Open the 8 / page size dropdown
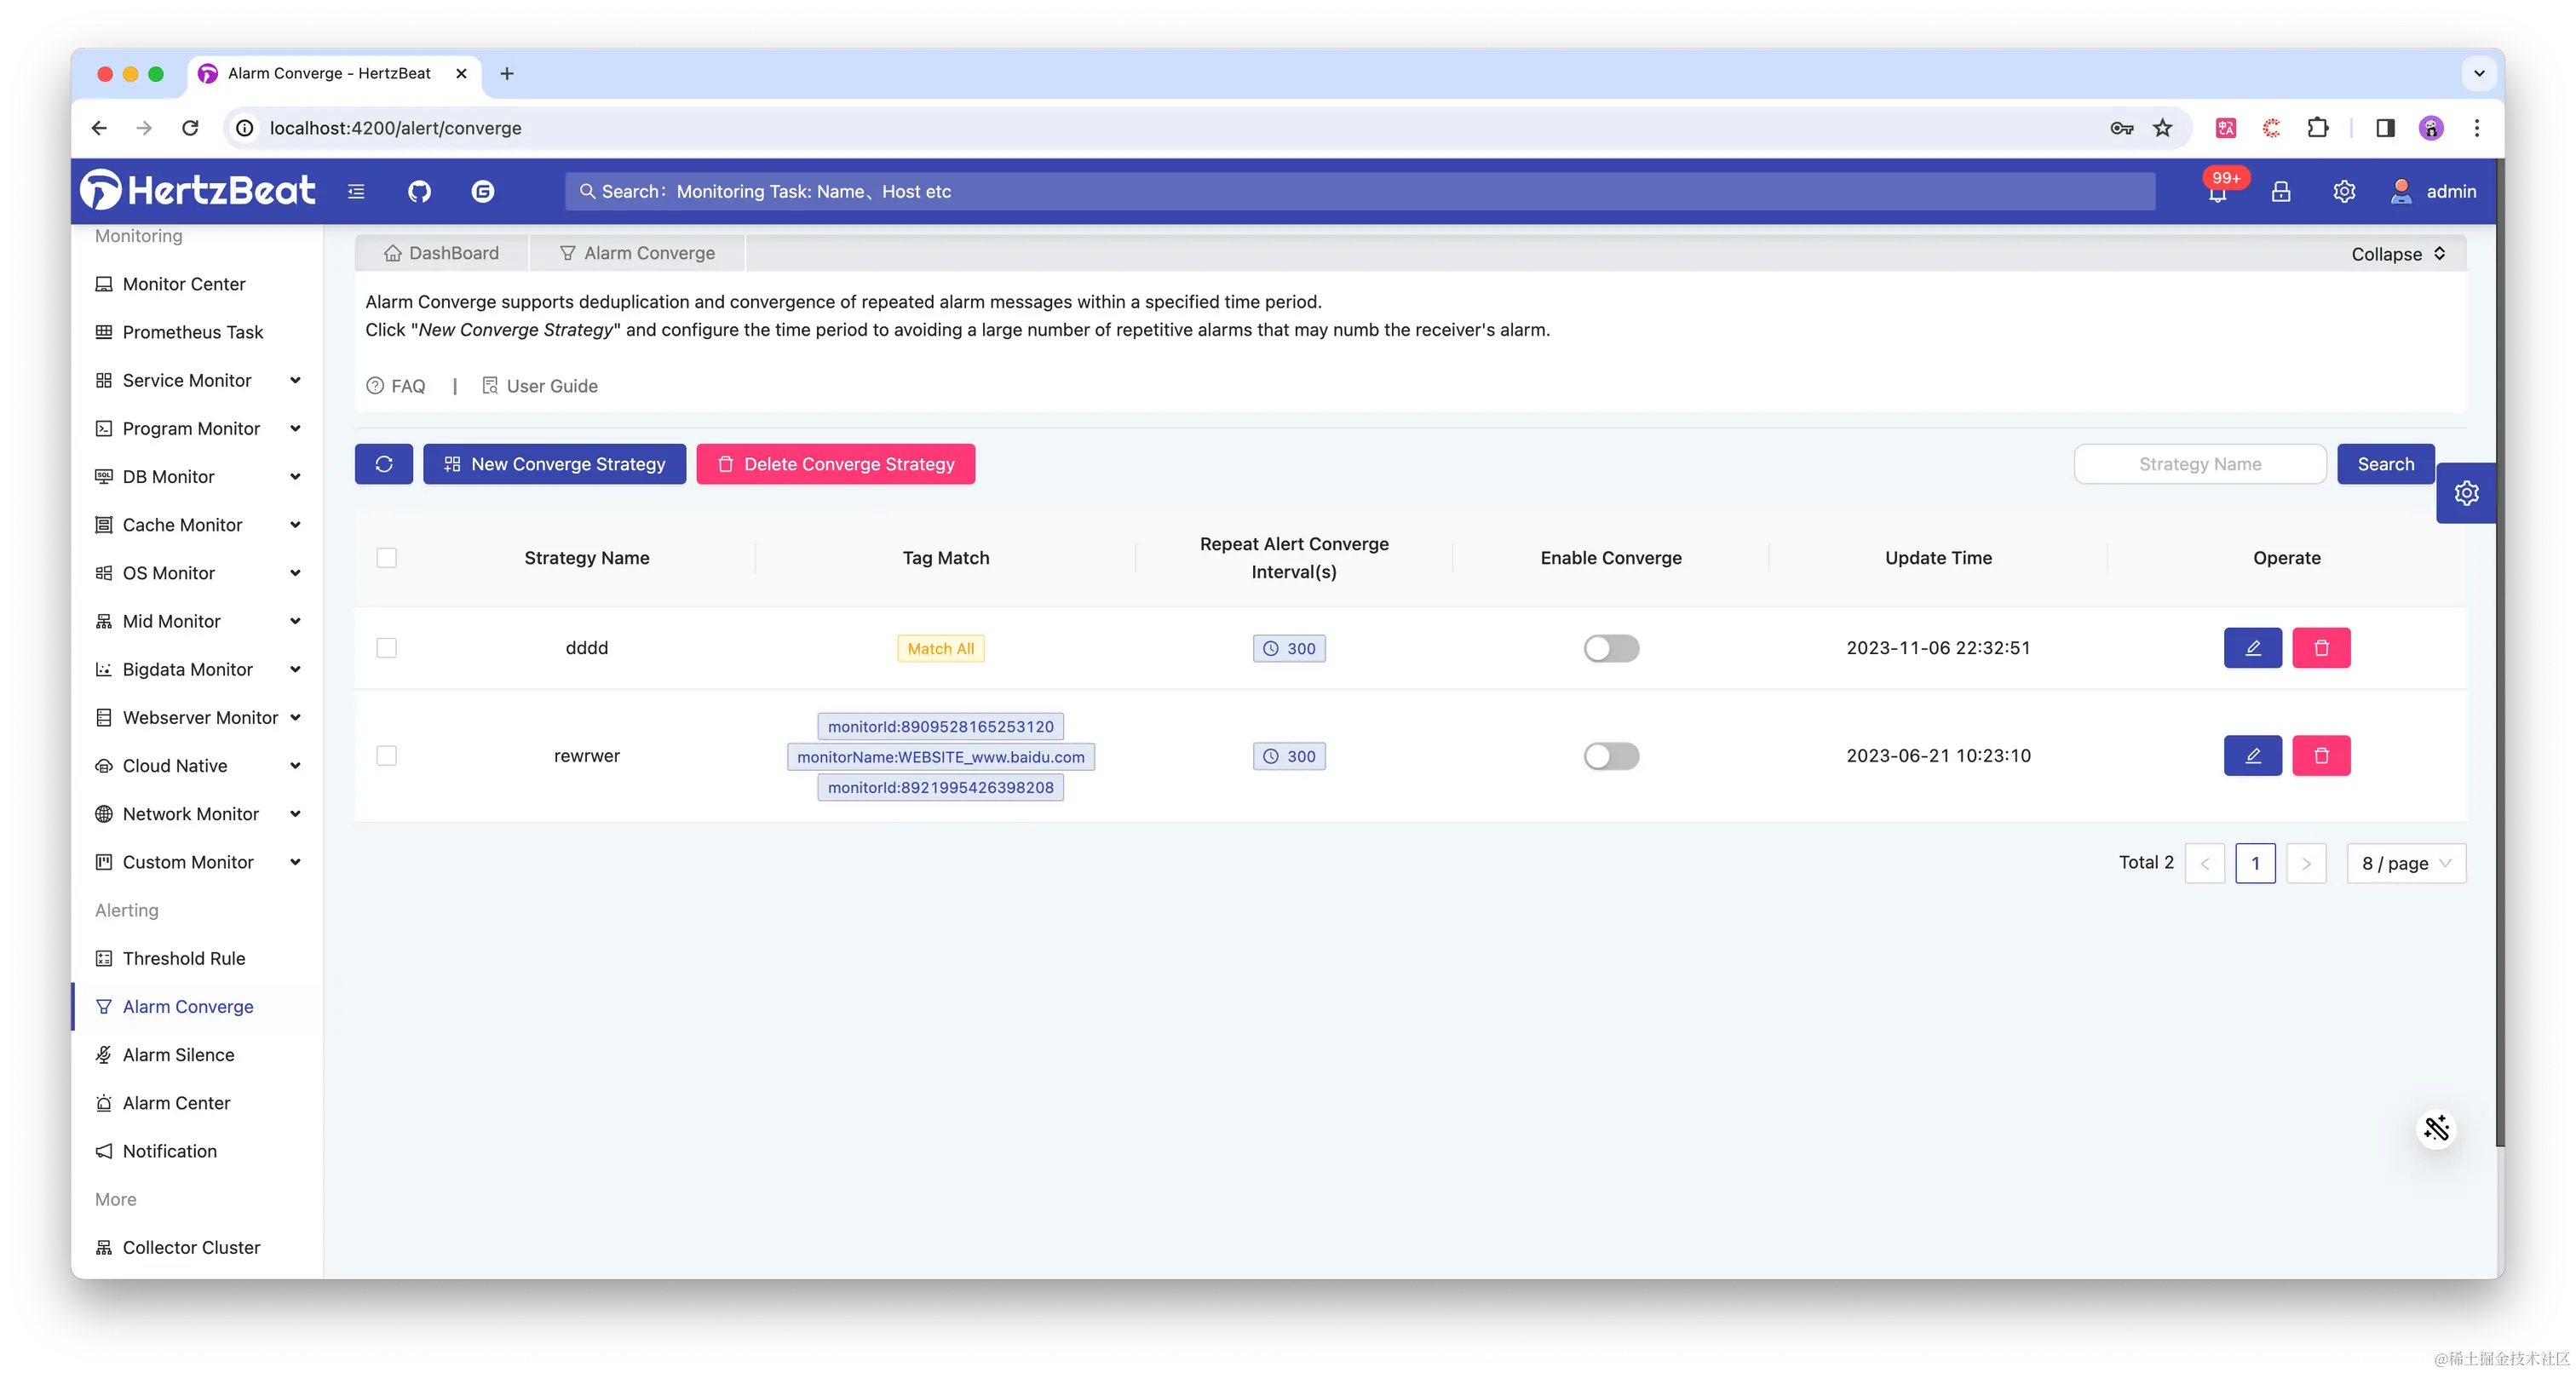This screenshot has height=1373, width=2576. pyautogui.click(x=2405, y=863)
